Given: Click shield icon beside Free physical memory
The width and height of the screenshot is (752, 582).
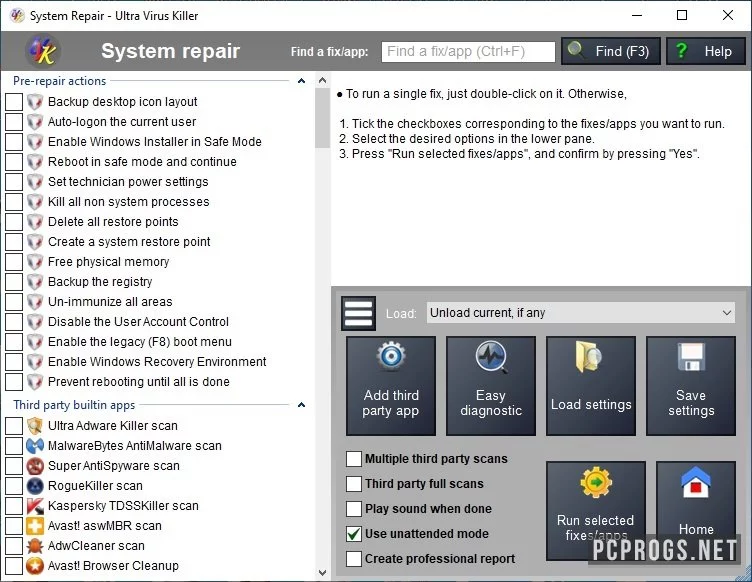Looking at the screenshot, I should pyautogui.click(x=35, y=262).
